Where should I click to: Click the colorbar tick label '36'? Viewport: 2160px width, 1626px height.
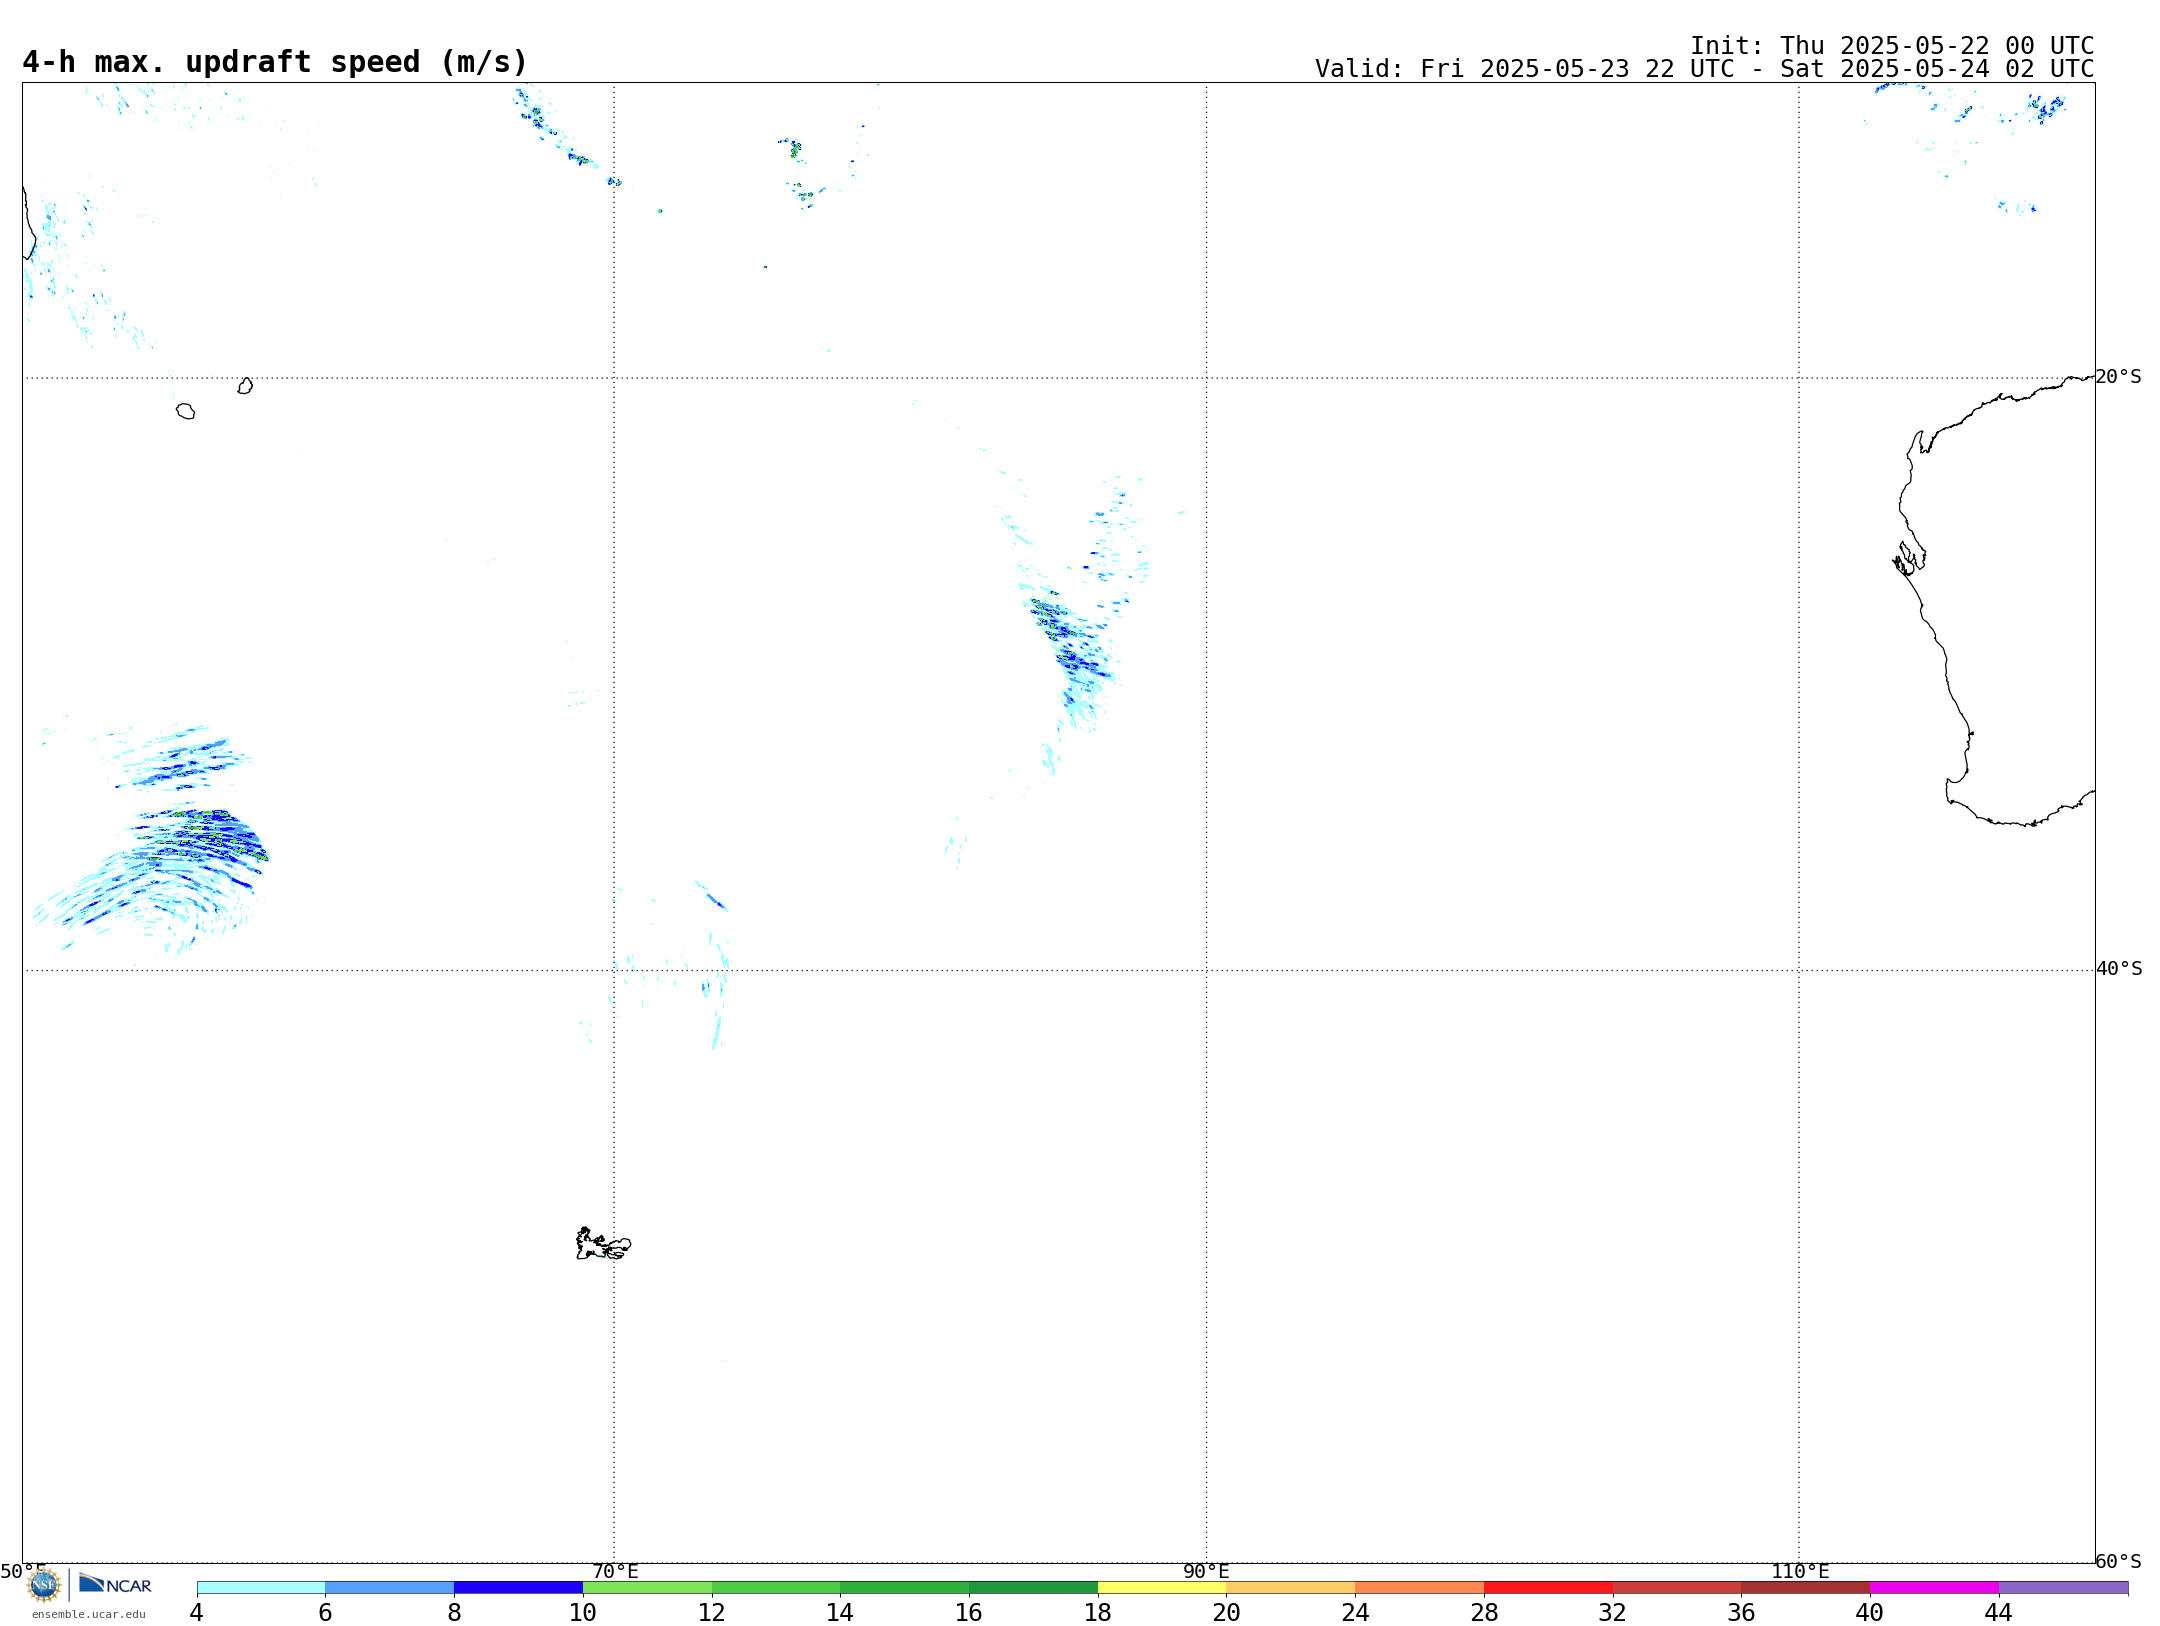point(1741,1612)
